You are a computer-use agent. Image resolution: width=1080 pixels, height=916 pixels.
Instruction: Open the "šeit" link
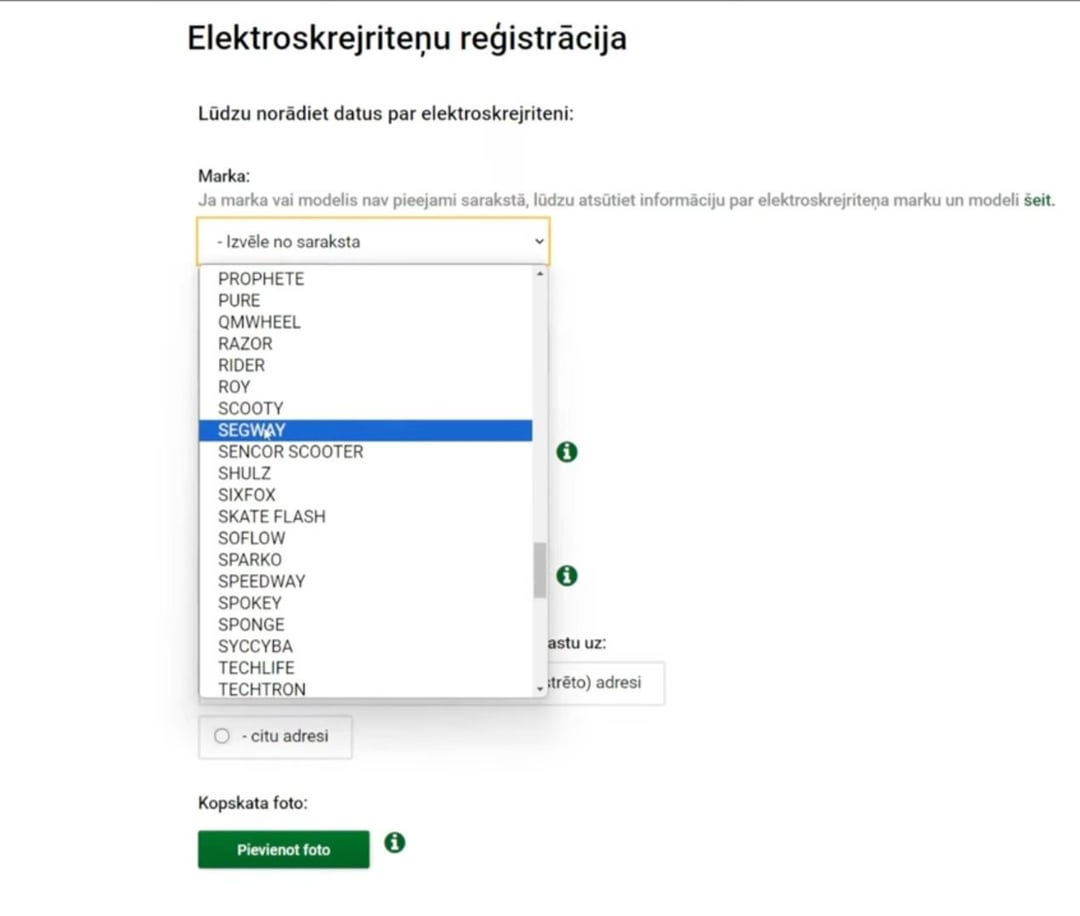pyautogui.click(x=1038, y=200)
